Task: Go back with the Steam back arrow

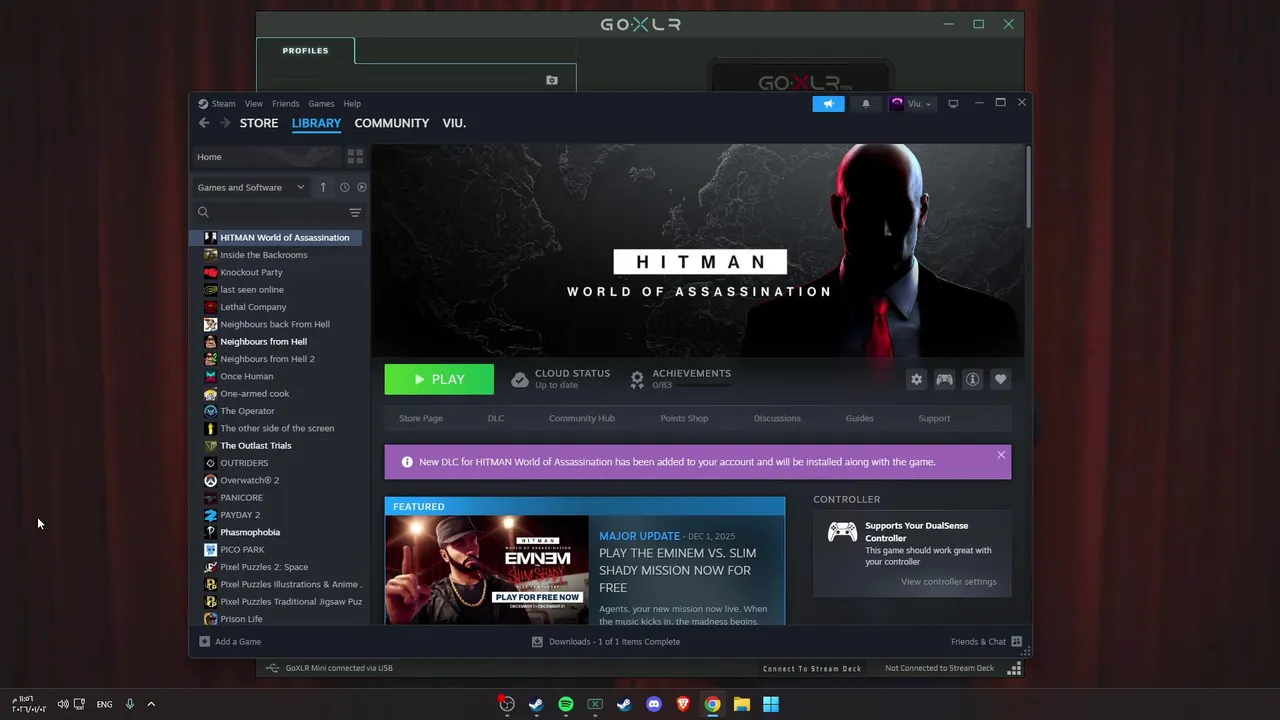Action: pos(204,123)
